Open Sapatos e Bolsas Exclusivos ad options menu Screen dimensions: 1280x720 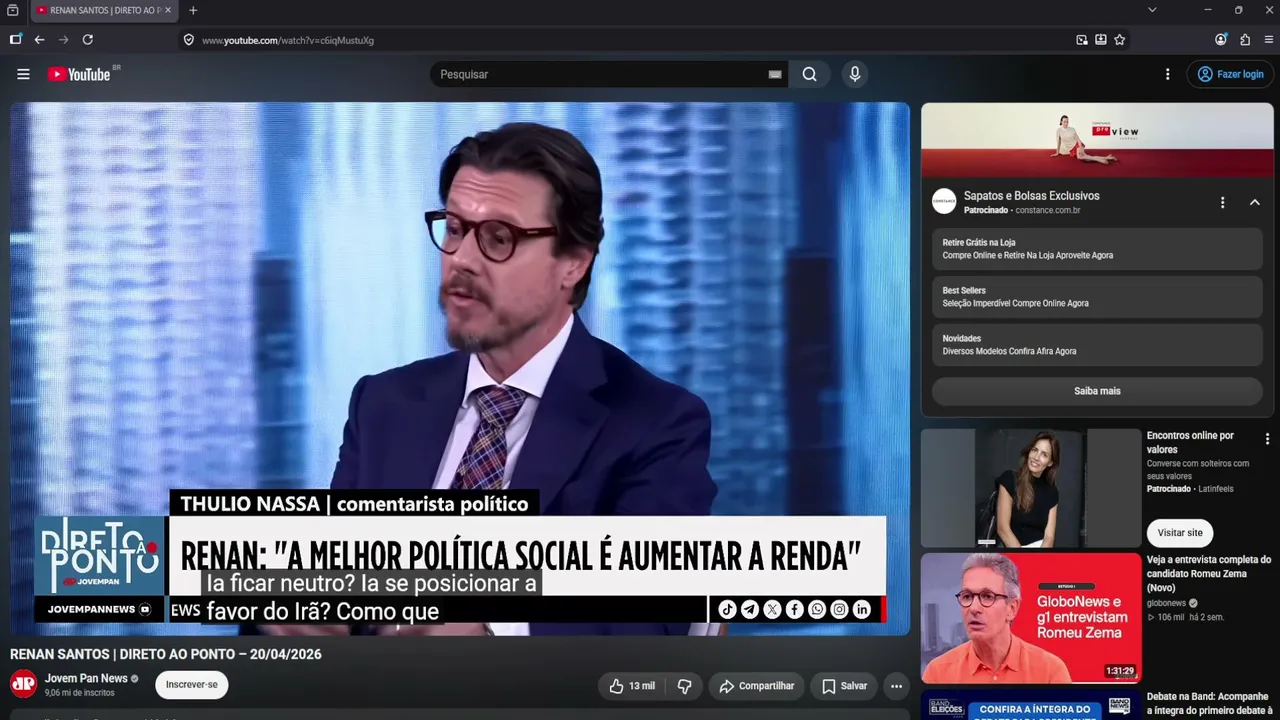[x=1222, y=203]
